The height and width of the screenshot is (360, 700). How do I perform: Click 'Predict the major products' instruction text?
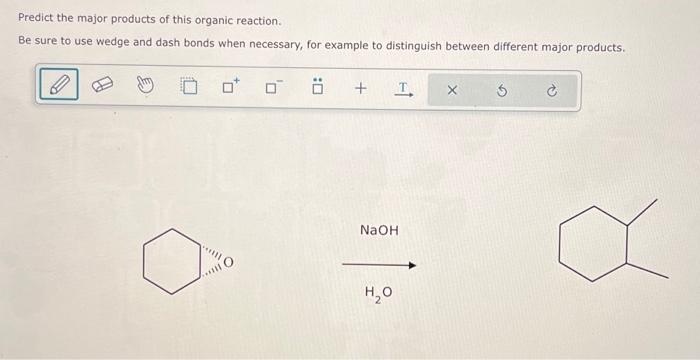point(150,20)
